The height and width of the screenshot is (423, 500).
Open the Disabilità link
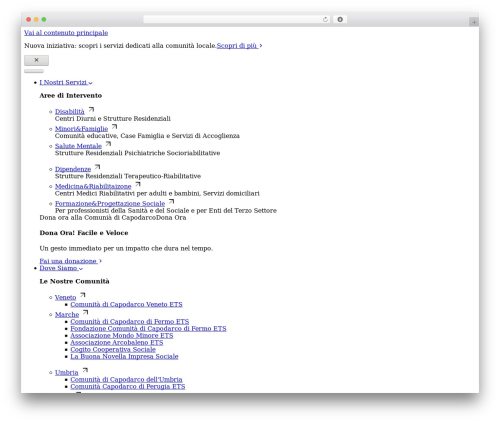click(70, 112)
